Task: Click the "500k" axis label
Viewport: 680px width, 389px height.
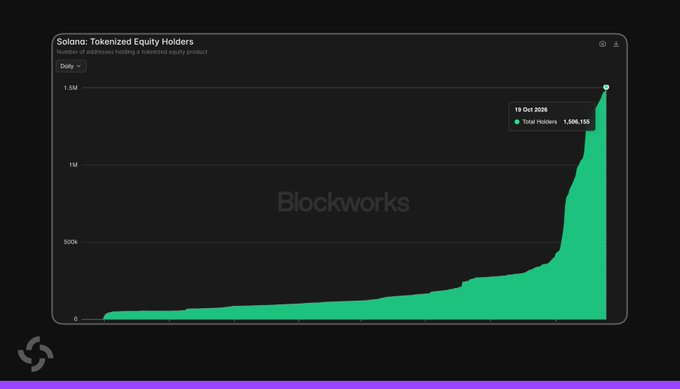Action: tap(71, 242)
